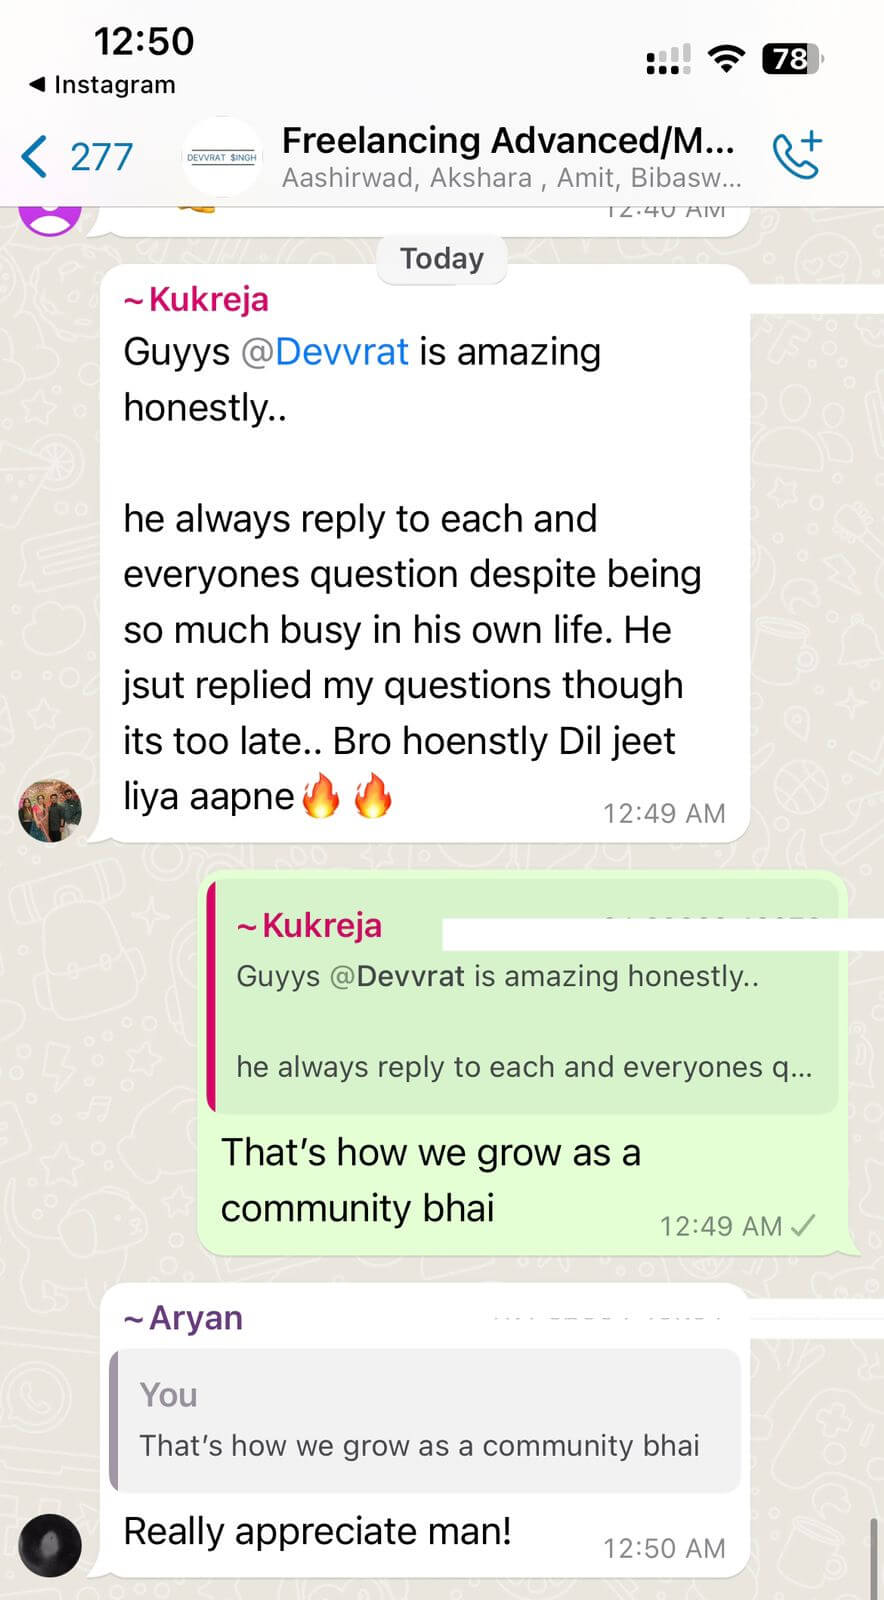Tap the back arrow chevron

(x=34, y=157)
